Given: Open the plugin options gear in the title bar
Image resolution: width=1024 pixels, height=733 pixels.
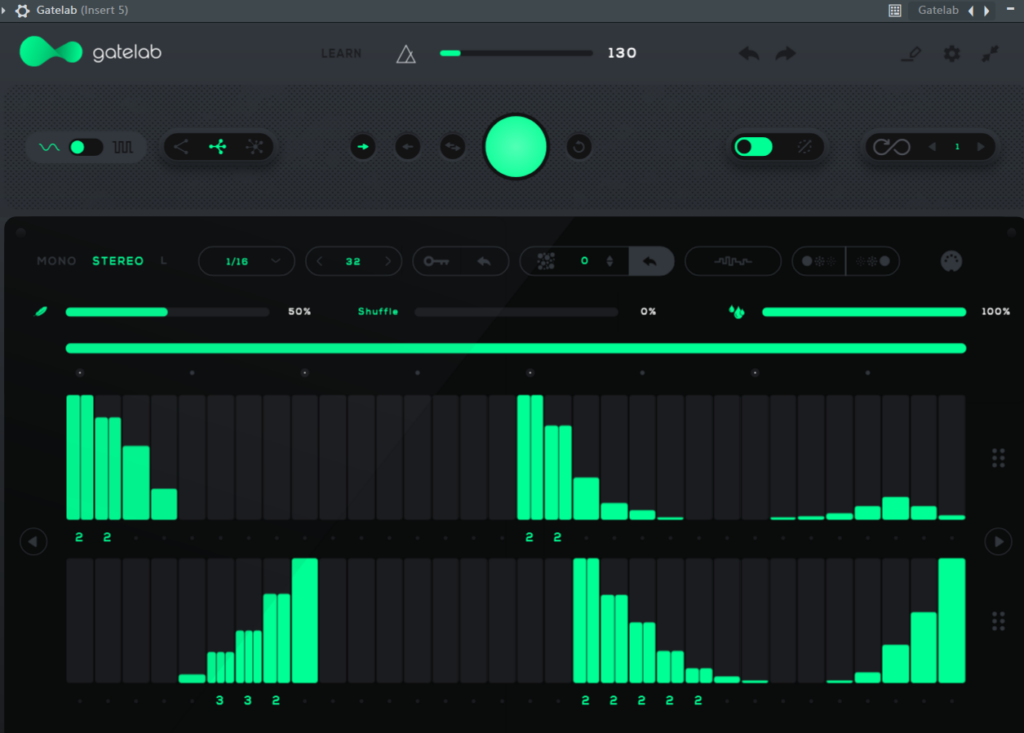Looking at the screenshot, I should [22, 10].
